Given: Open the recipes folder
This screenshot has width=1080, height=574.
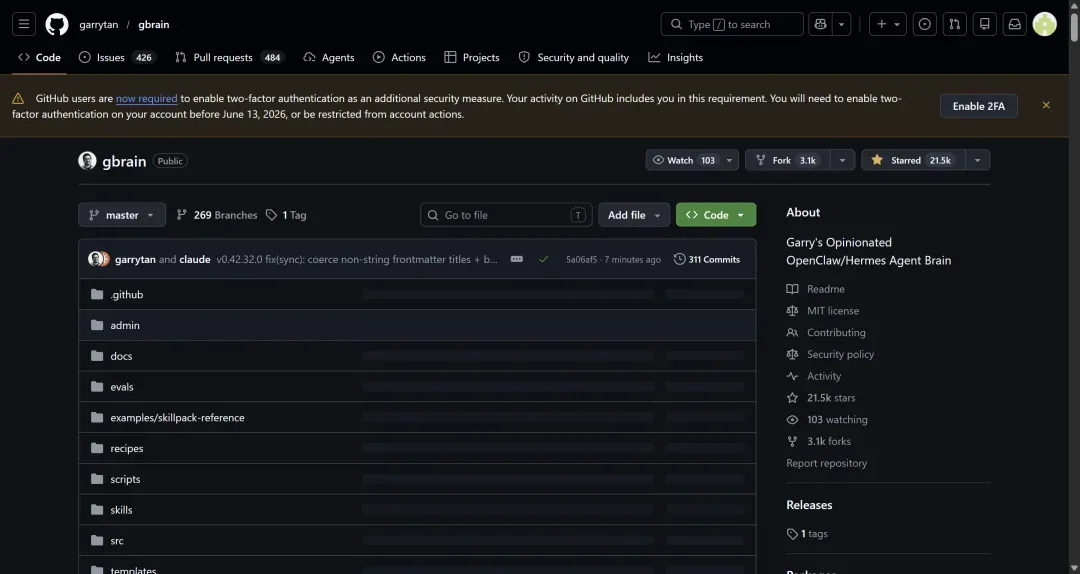Looking at the screenshot, I should pyautogui.click(x=127, y=448).
